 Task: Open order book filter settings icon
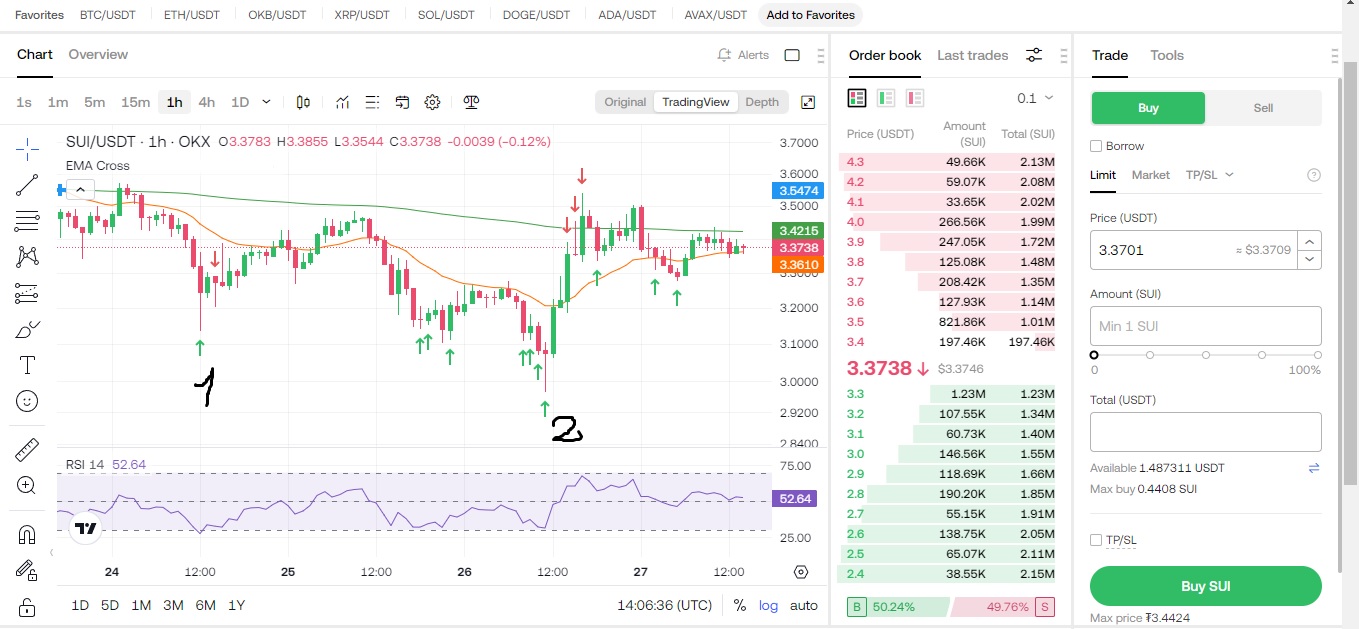pyautogui.click(x=1034, y=55)
